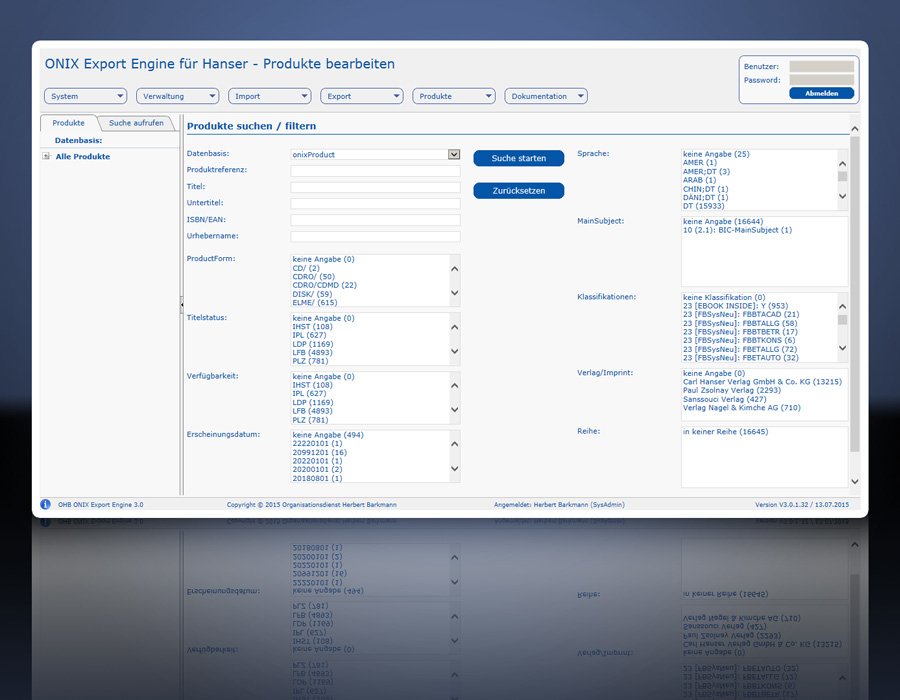Click main panel scrollbar down arrow
Image resolution: width=900 pixels, height=700 pixels.
tap(855, 481)
